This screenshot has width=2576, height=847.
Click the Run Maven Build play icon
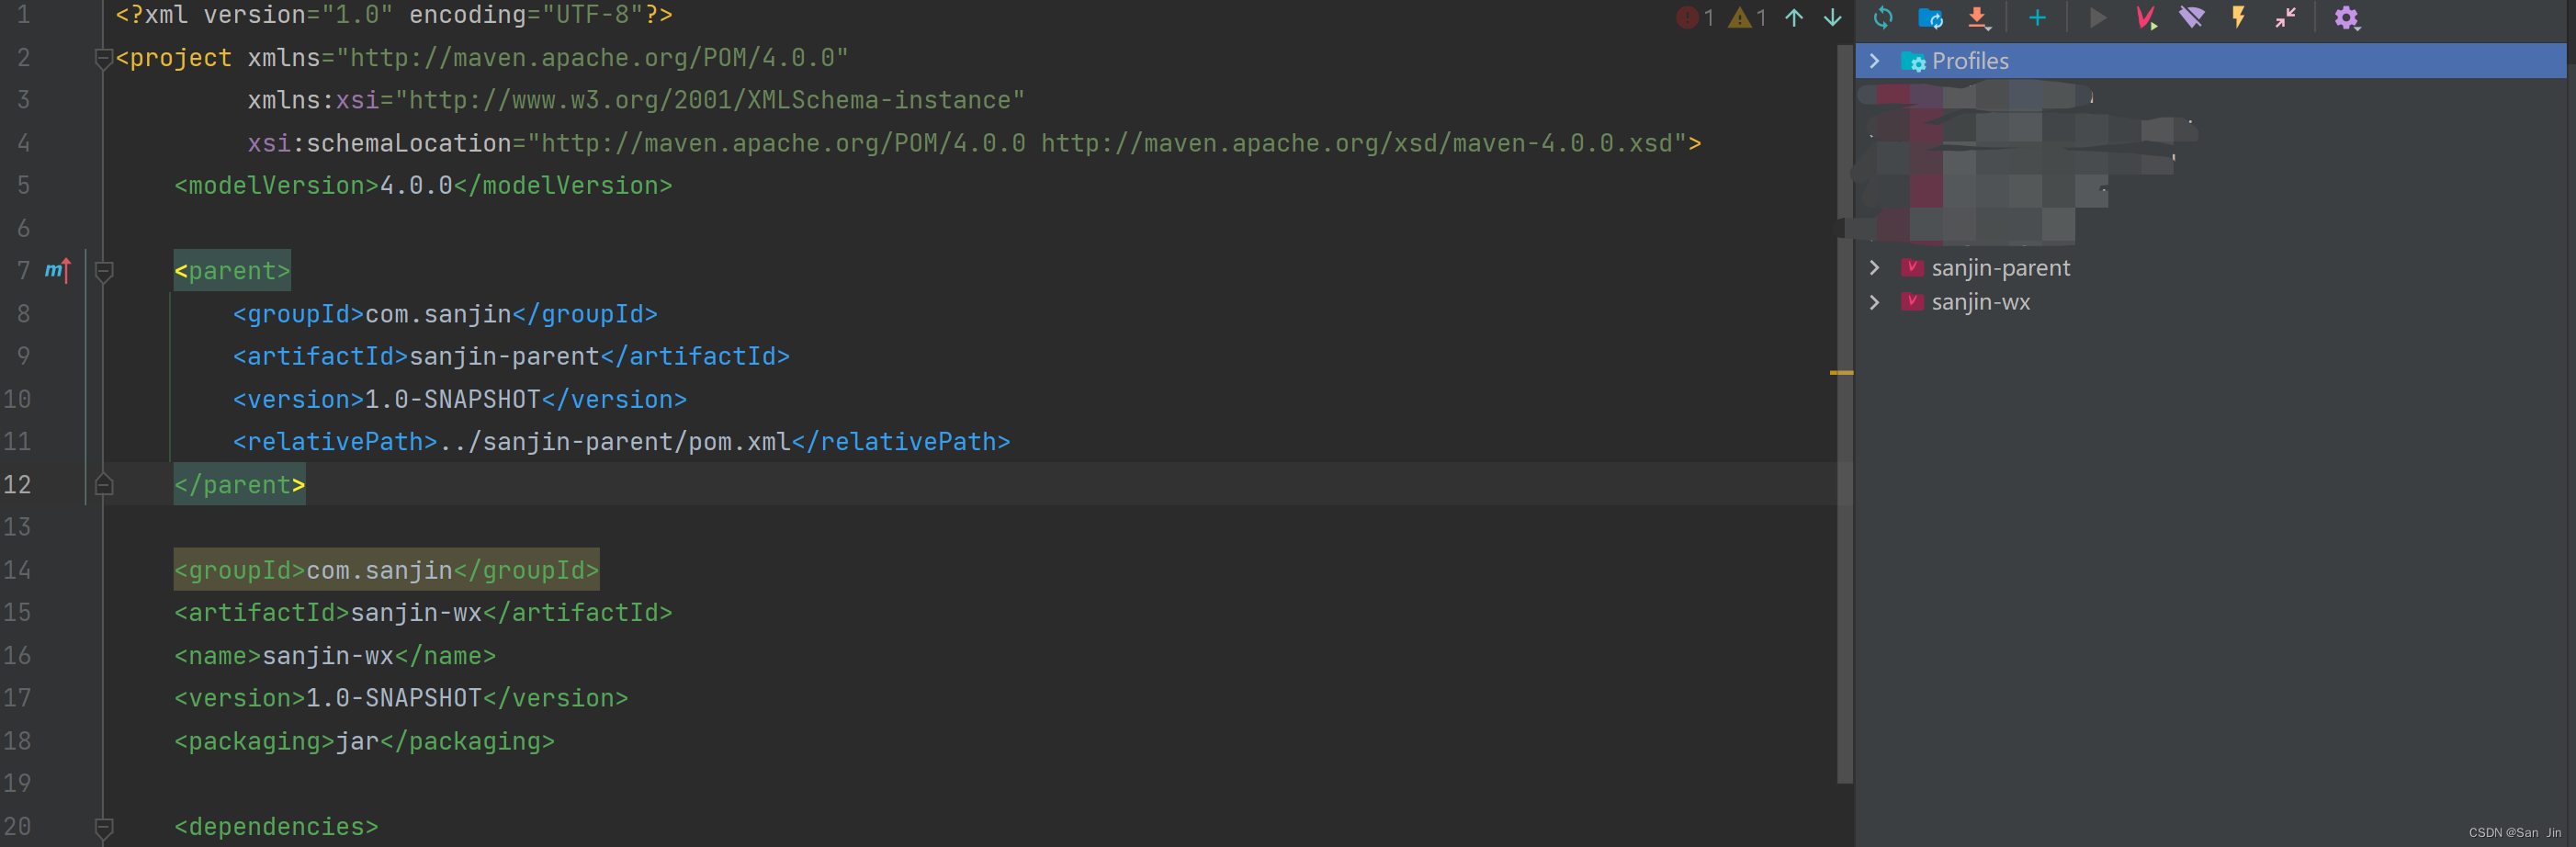coord(2098,18)
